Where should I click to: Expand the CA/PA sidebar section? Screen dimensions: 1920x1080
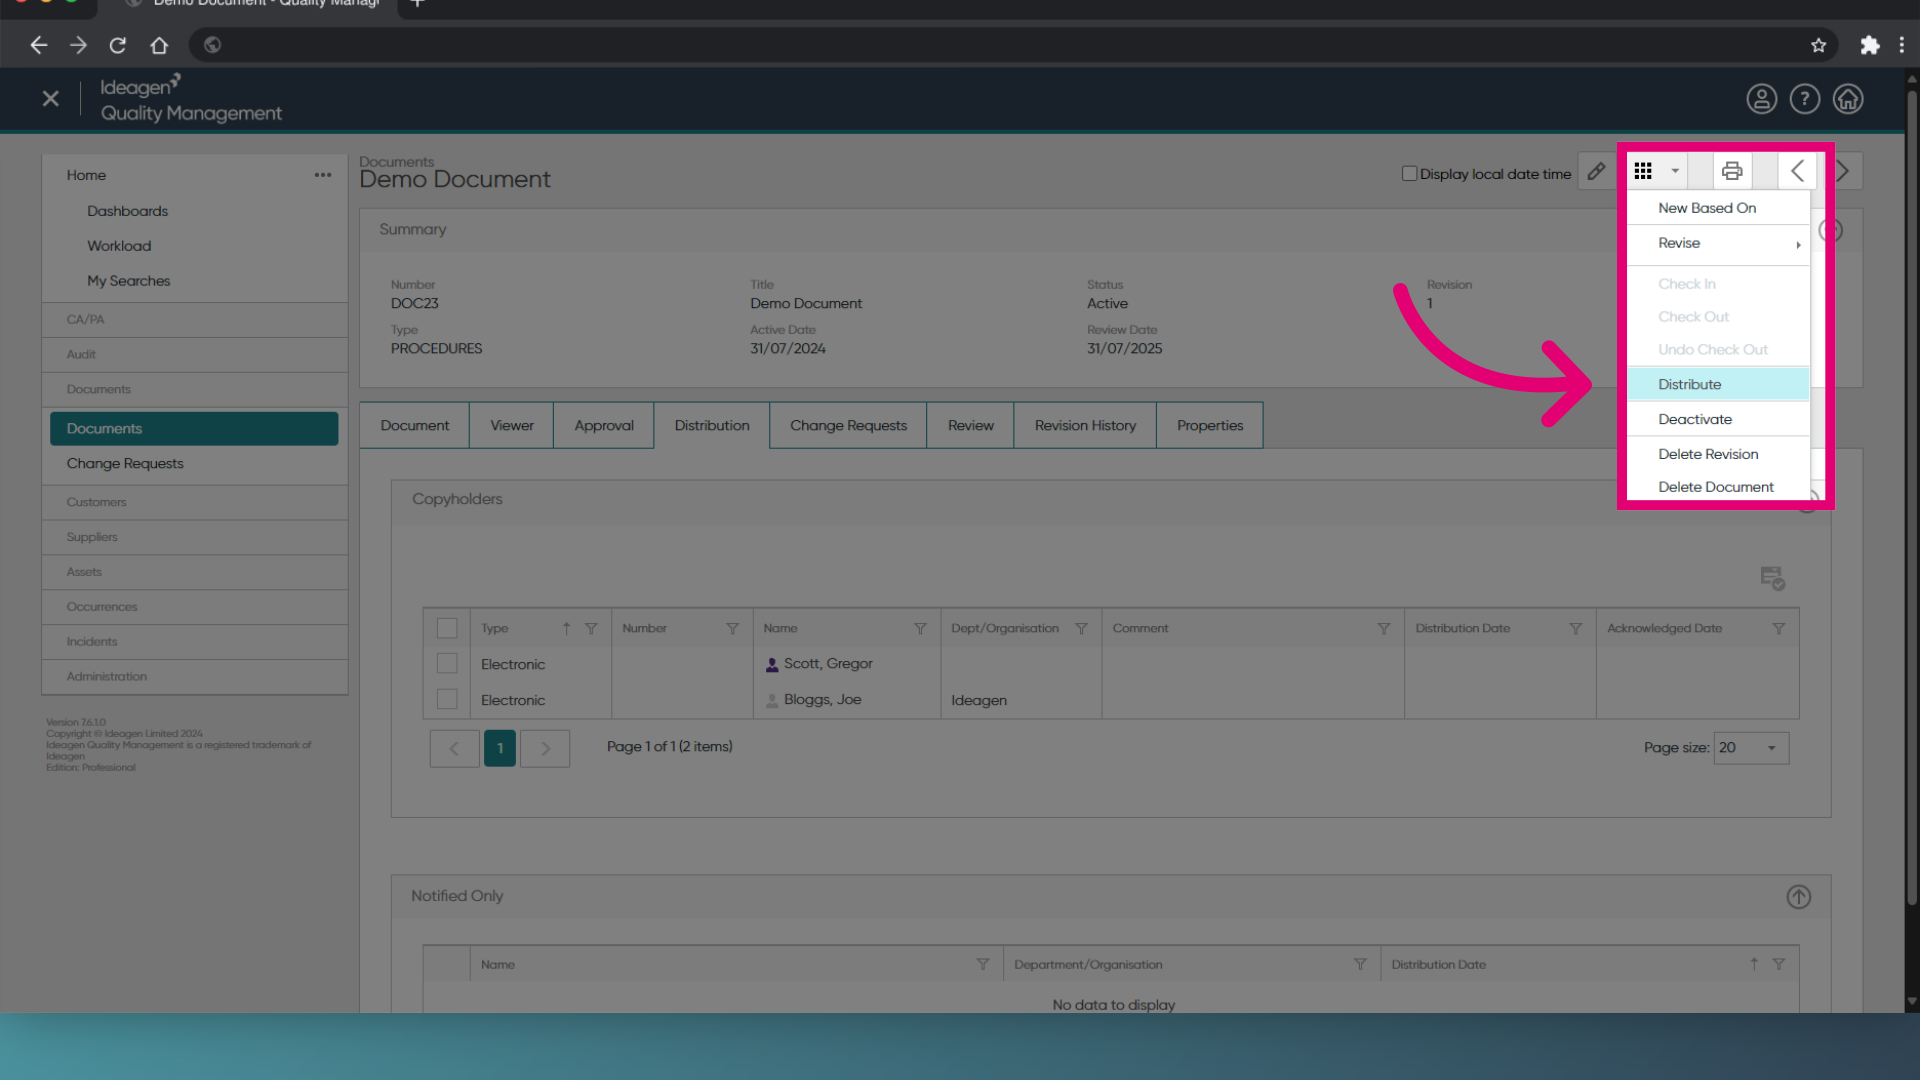coord(195,320)
